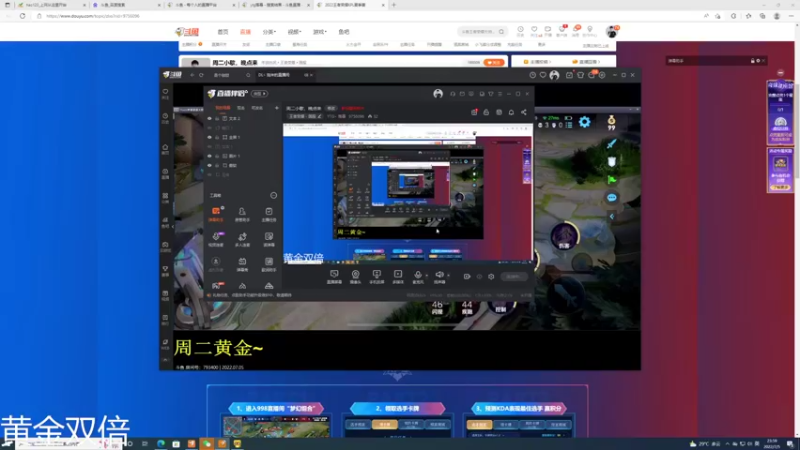Open the 直播 navigation tab
Viewport: 800px width, 450px height.
click(x=245, y=32)
